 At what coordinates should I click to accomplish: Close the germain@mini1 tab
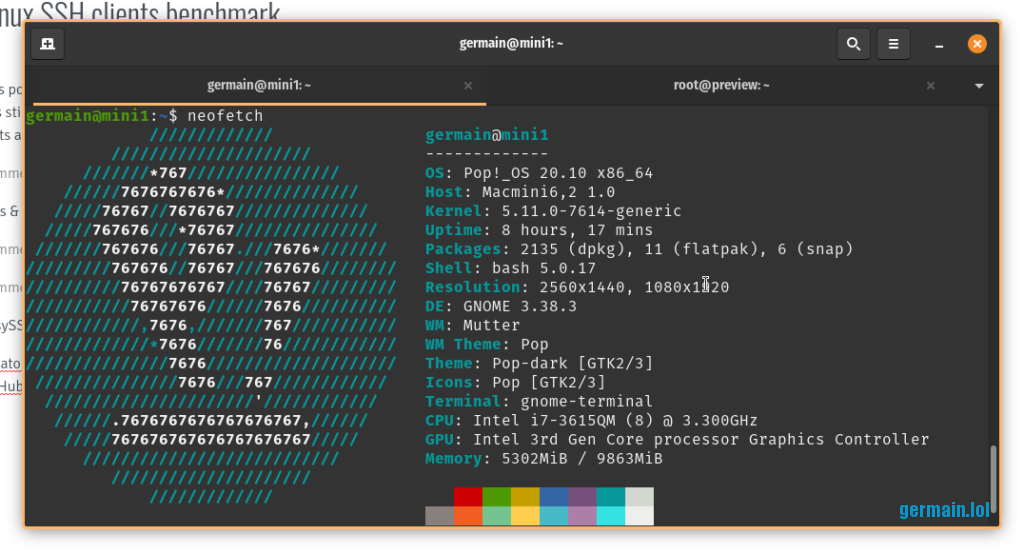[468, 86]
